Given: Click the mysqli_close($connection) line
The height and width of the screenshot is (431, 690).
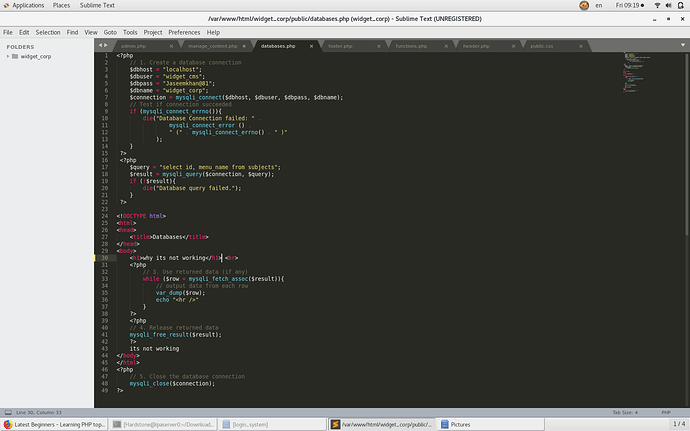Looking at the screenshot, I should (x=172, y=384).
